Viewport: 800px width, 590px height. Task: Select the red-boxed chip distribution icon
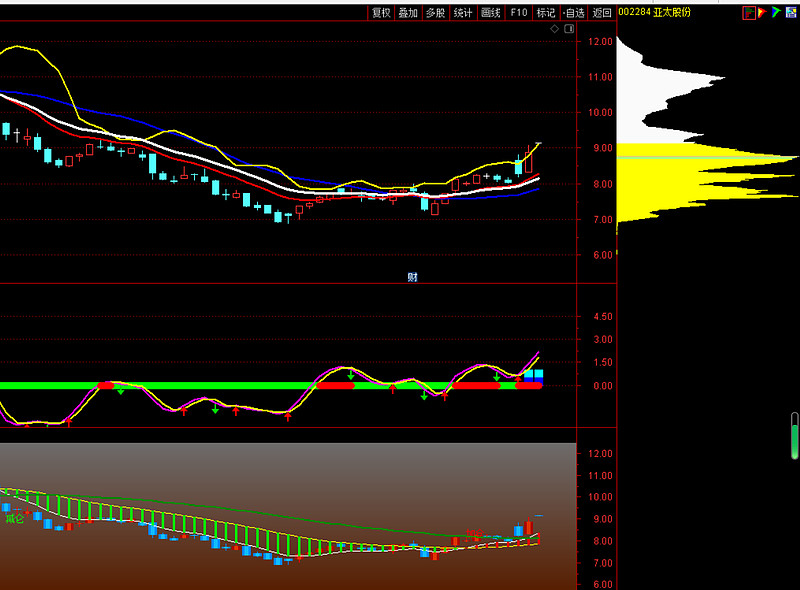(x=748, y=13)
